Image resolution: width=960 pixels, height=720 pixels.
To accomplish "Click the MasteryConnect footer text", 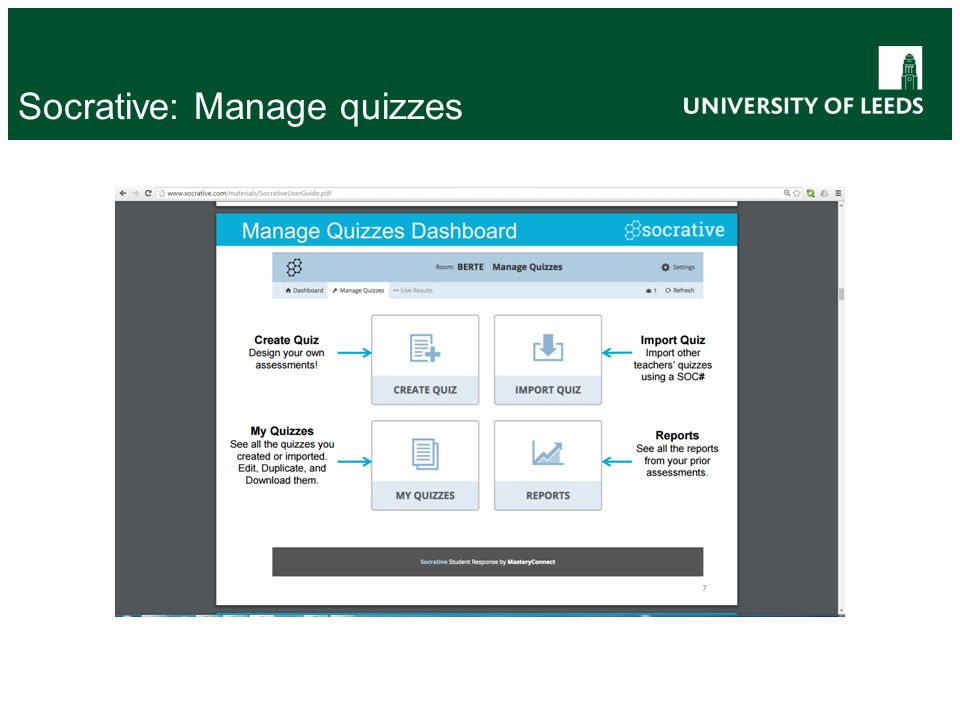I will click(531, 561).
